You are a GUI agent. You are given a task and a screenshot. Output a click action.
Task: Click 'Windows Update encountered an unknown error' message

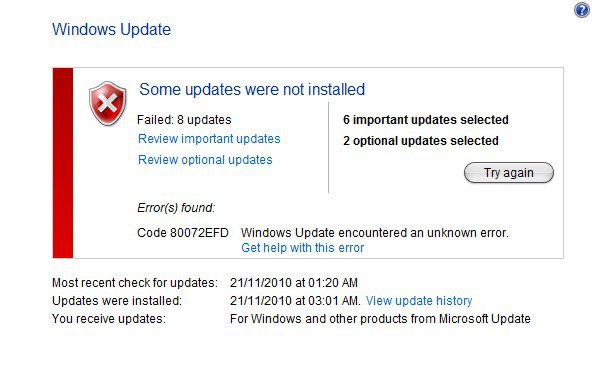pos(375,233)
